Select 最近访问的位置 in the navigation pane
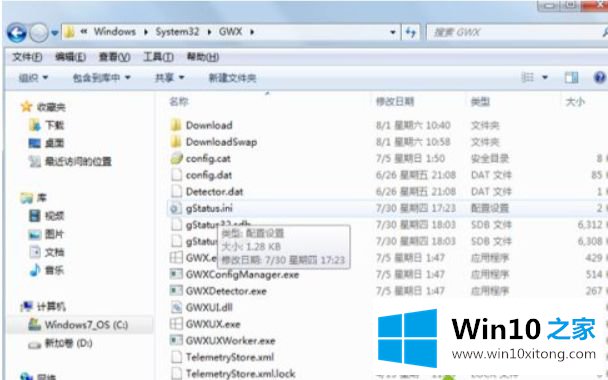The height and width of the screenshot is (380, 608). tap(78, 161)
